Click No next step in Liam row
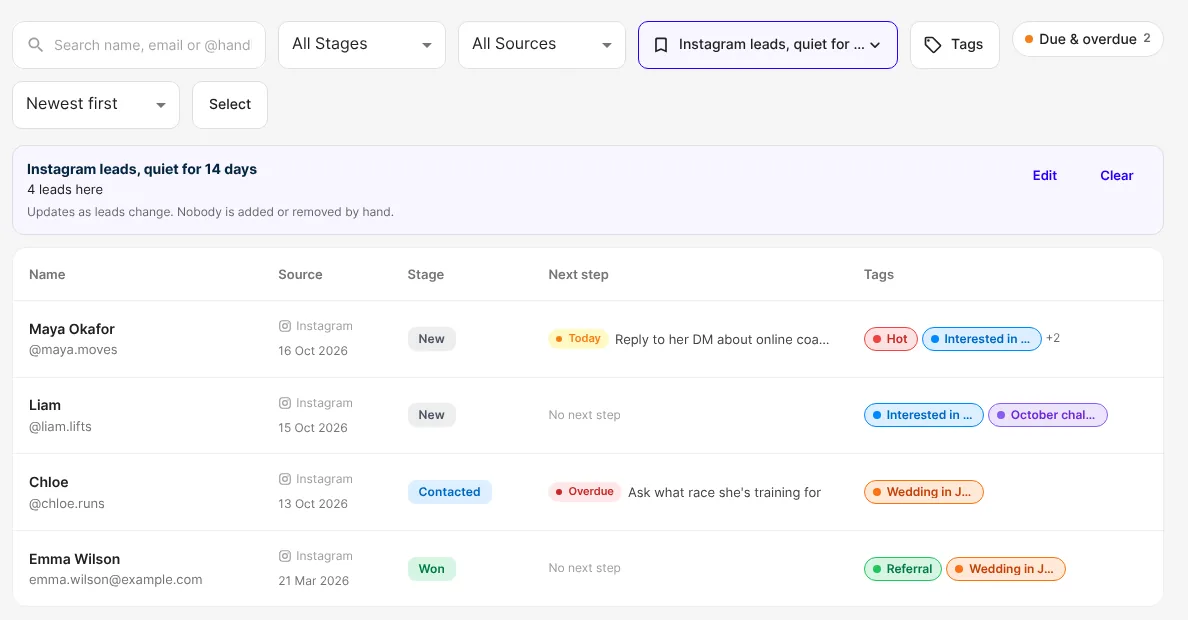Image resolution: width=1188 pixels, height=620 pixels. point(584,415)
